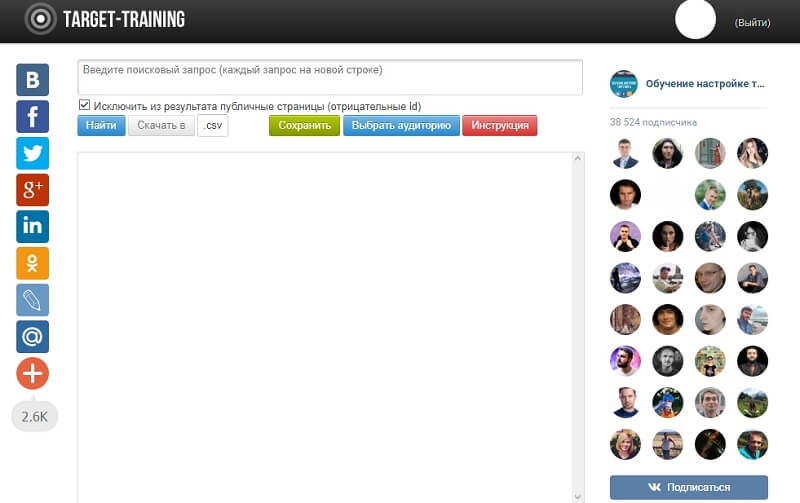Image resolution: width=800 pixels, height=503 pixels.
Task: Click results scrollbar up arrow
Action: click(578, 159)
